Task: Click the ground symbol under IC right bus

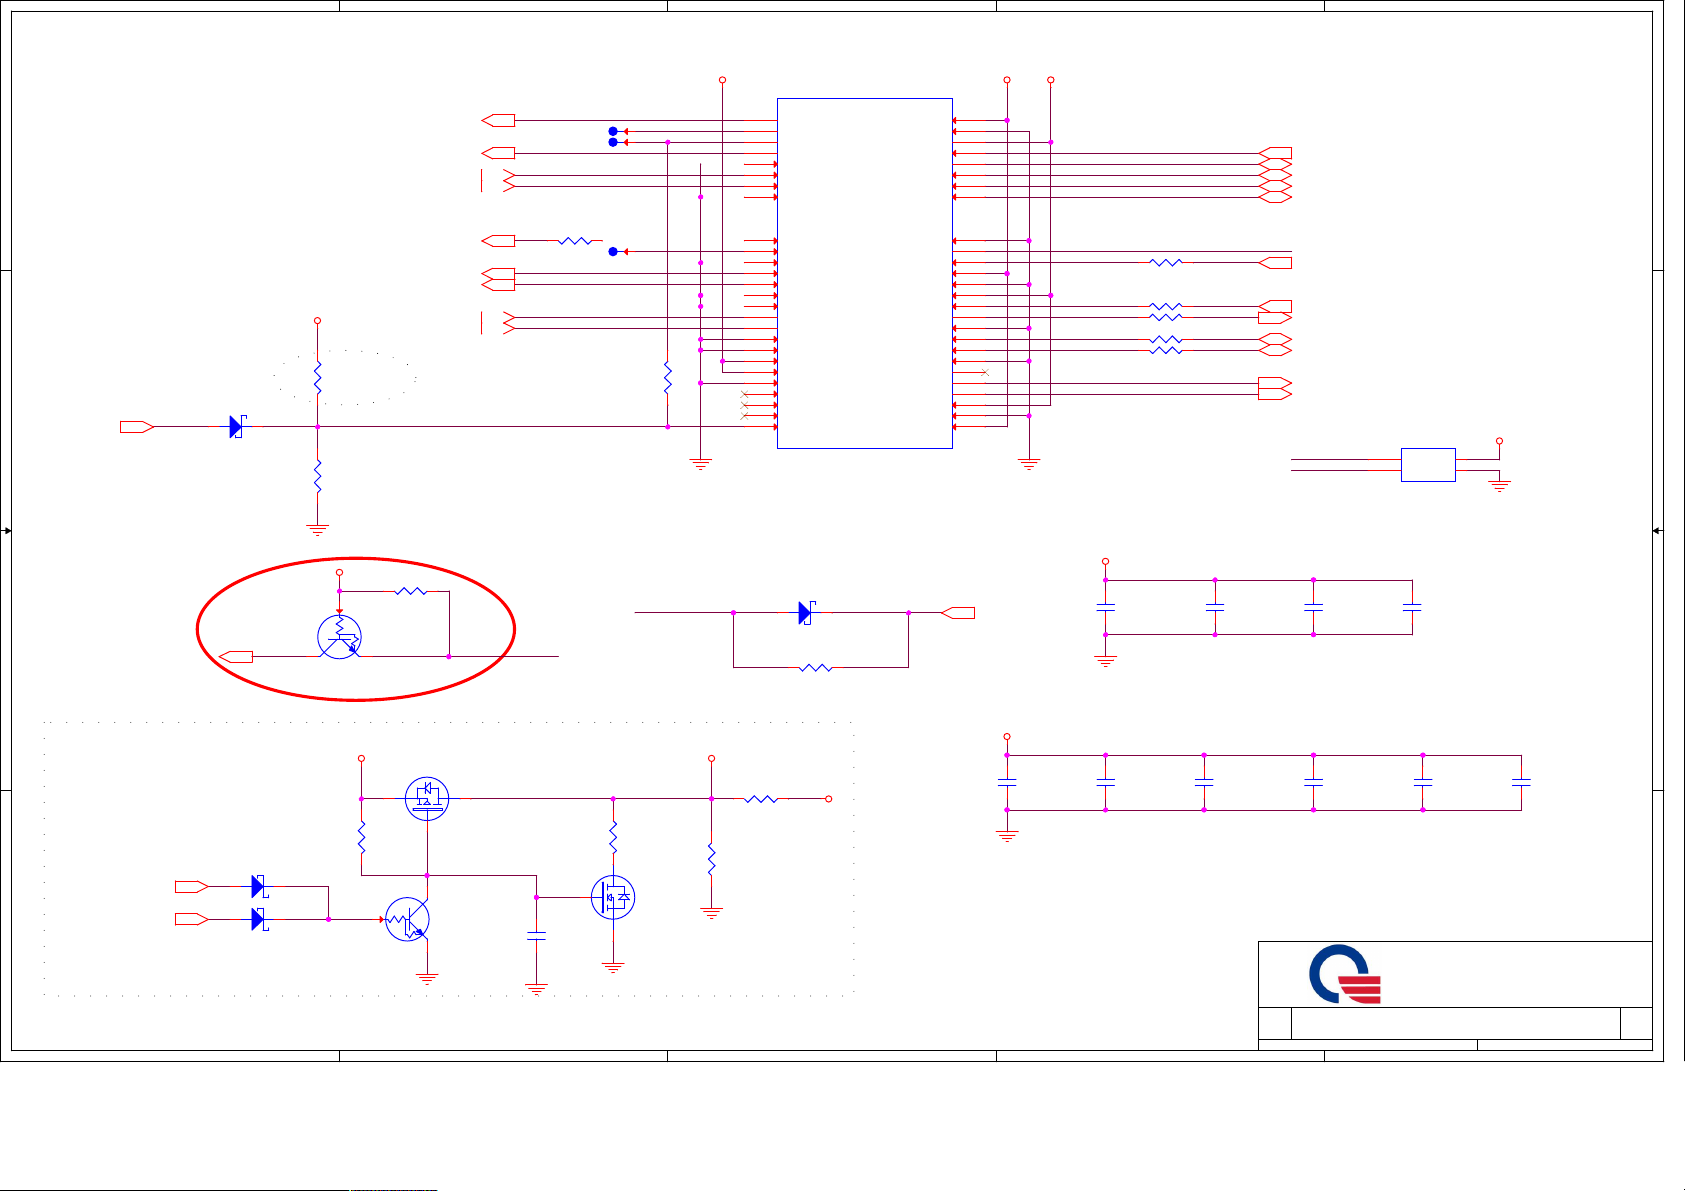Action: (1029, 464)
